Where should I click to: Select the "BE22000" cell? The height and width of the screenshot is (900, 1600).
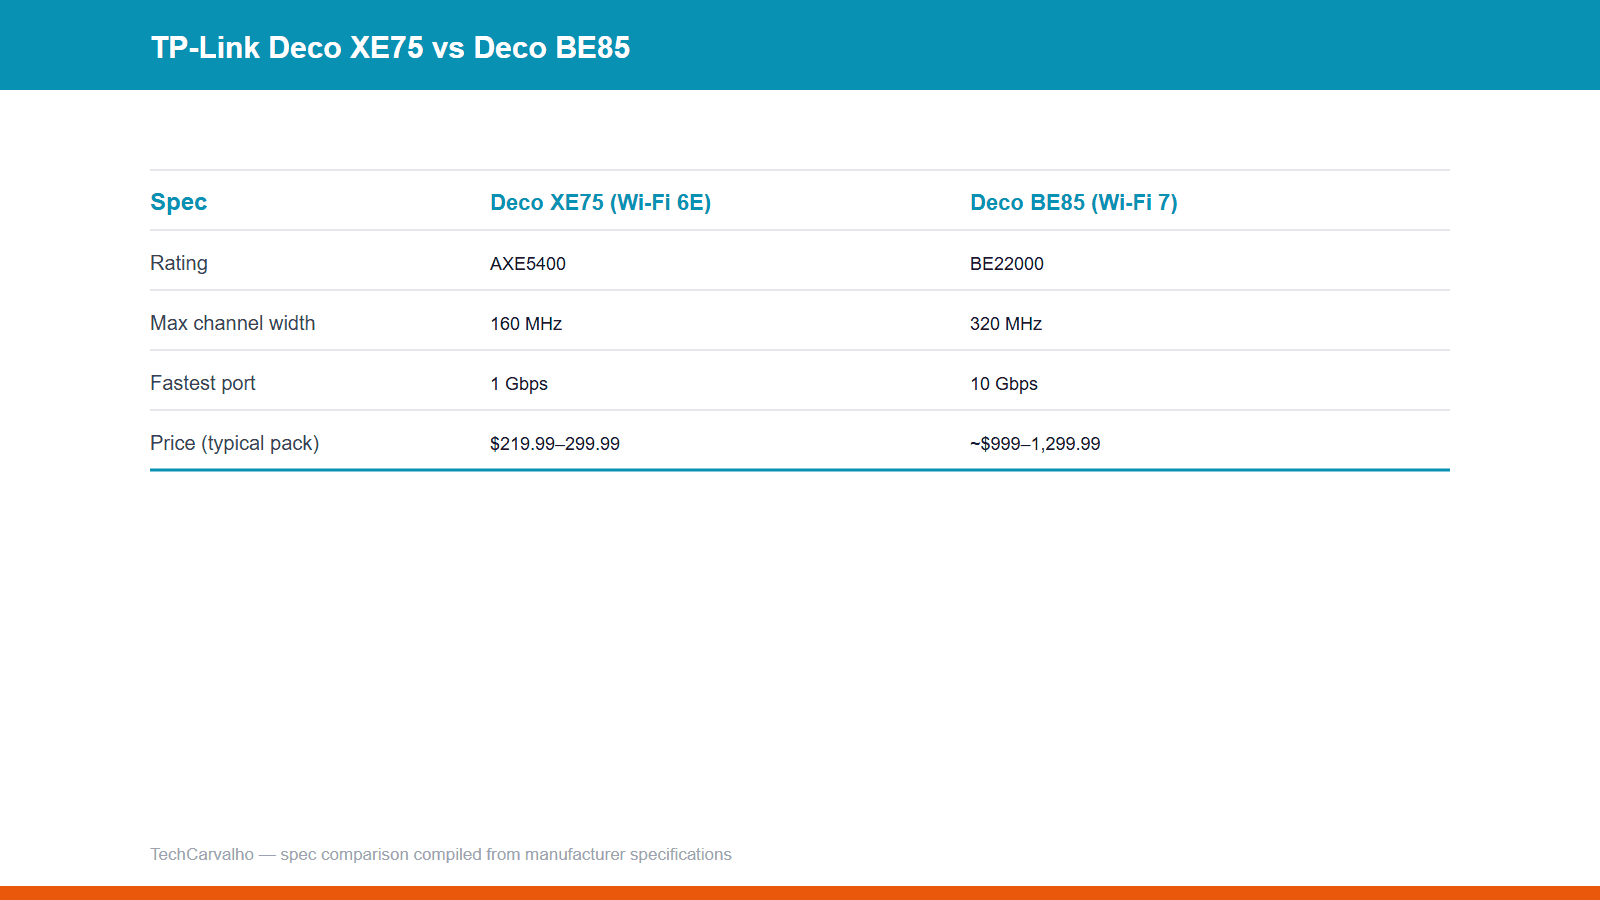tap(1007, 264)
